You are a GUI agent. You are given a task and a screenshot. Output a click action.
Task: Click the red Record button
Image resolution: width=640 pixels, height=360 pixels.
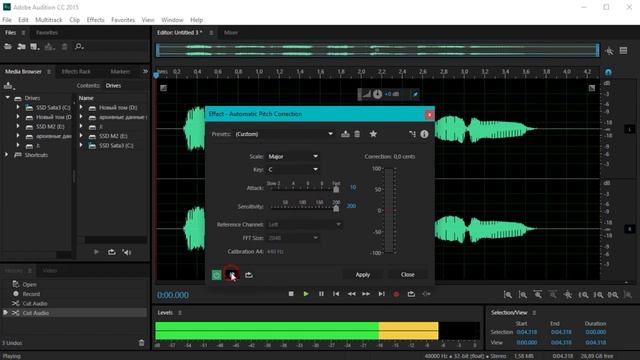396,294
